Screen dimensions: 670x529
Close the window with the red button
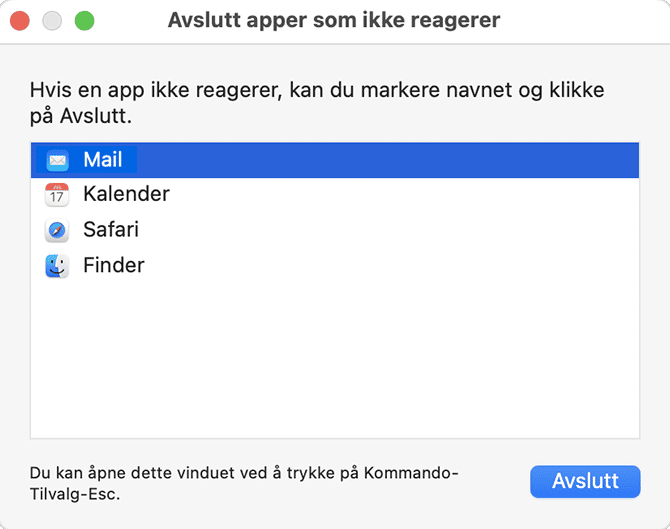coord(20,21)
